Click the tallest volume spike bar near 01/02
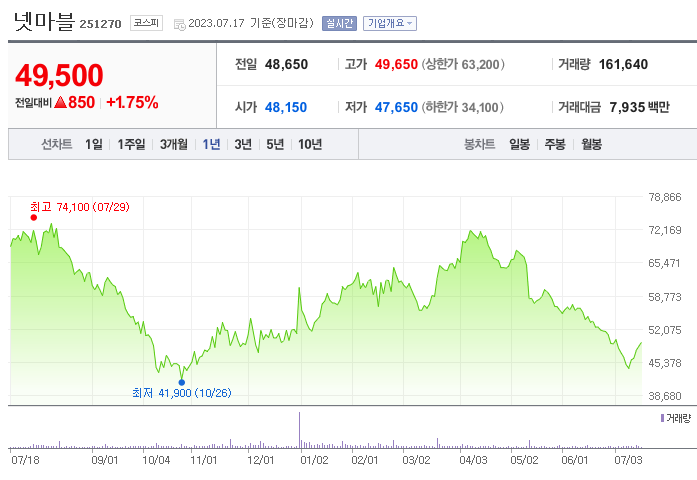The image size is (697, 480). click(300, 430)
